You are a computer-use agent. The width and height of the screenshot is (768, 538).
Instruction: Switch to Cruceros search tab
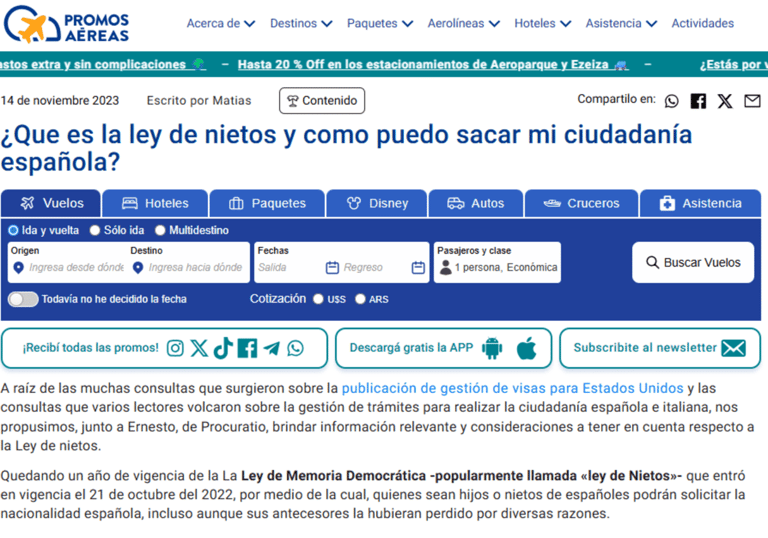pyautogui.click(x=581, y=203)
